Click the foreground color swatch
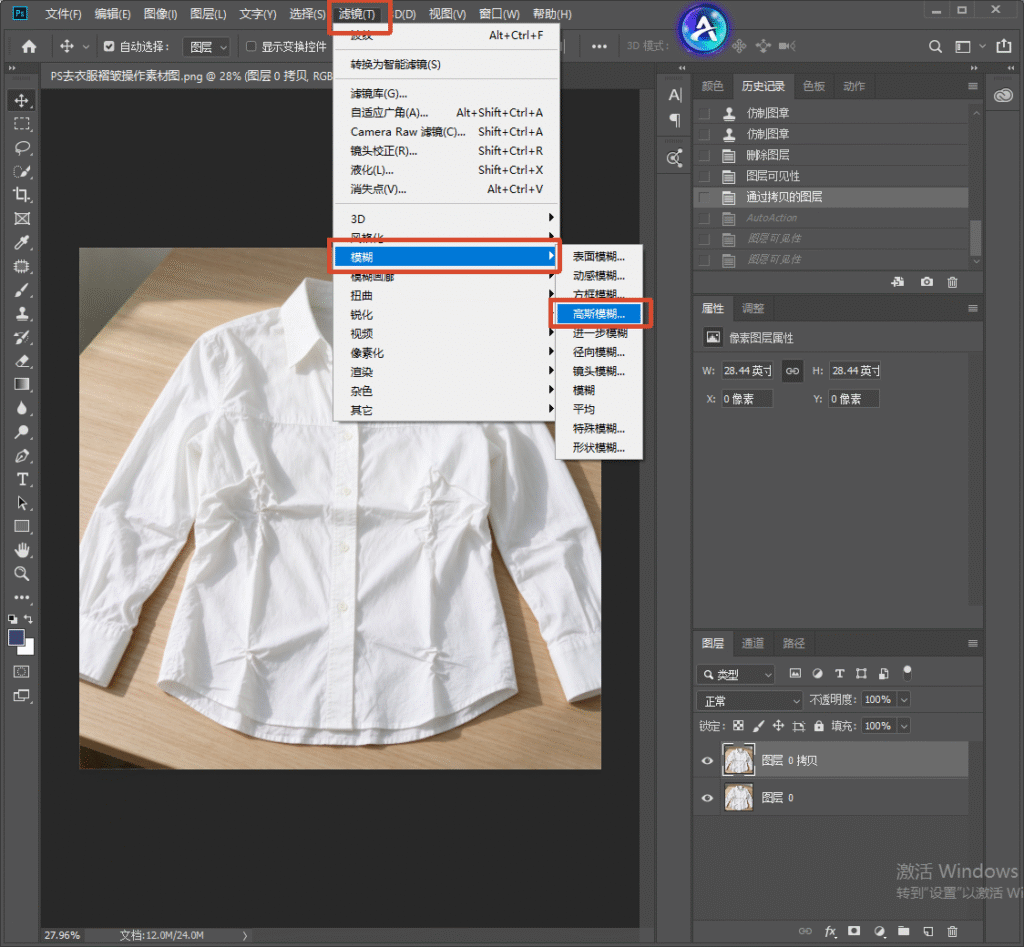 16,637
